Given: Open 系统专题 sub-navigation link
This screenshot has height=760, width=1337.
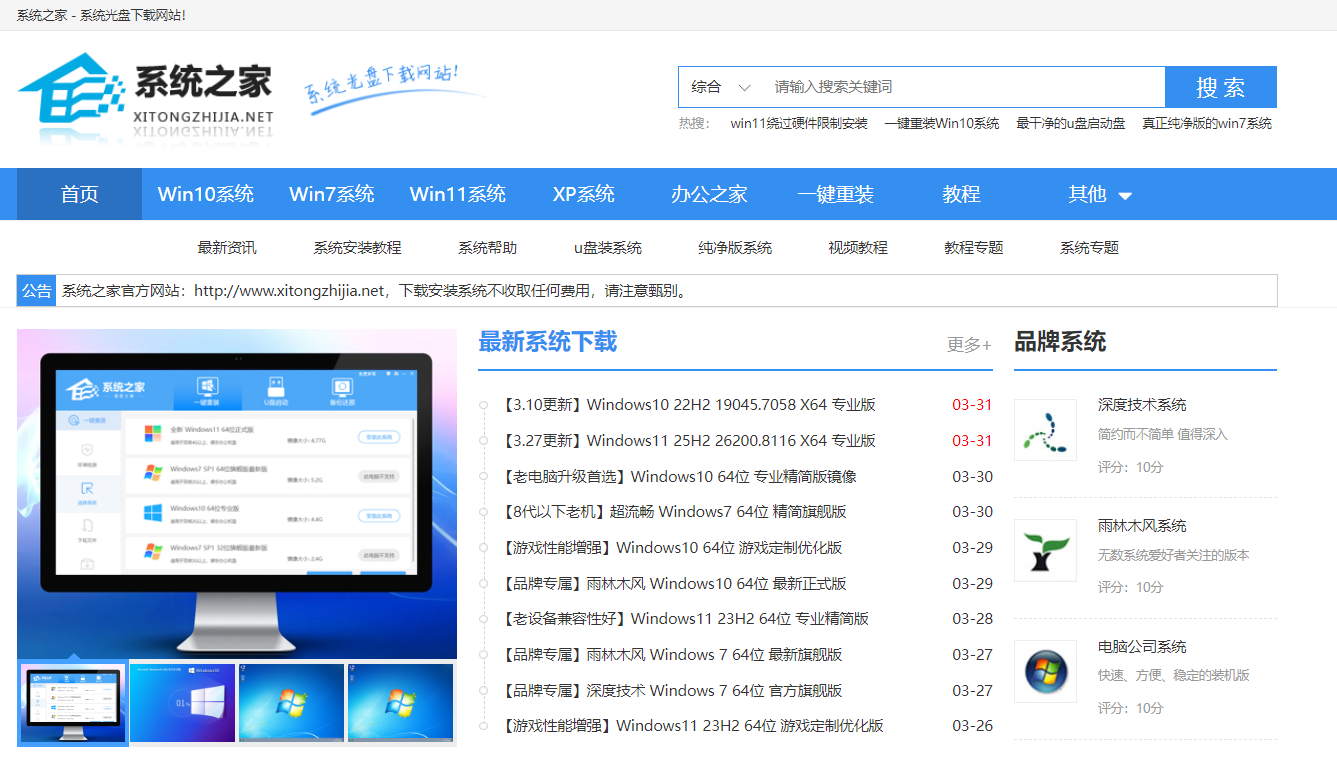Looking at the screenshot, I should coord(1089,247).
